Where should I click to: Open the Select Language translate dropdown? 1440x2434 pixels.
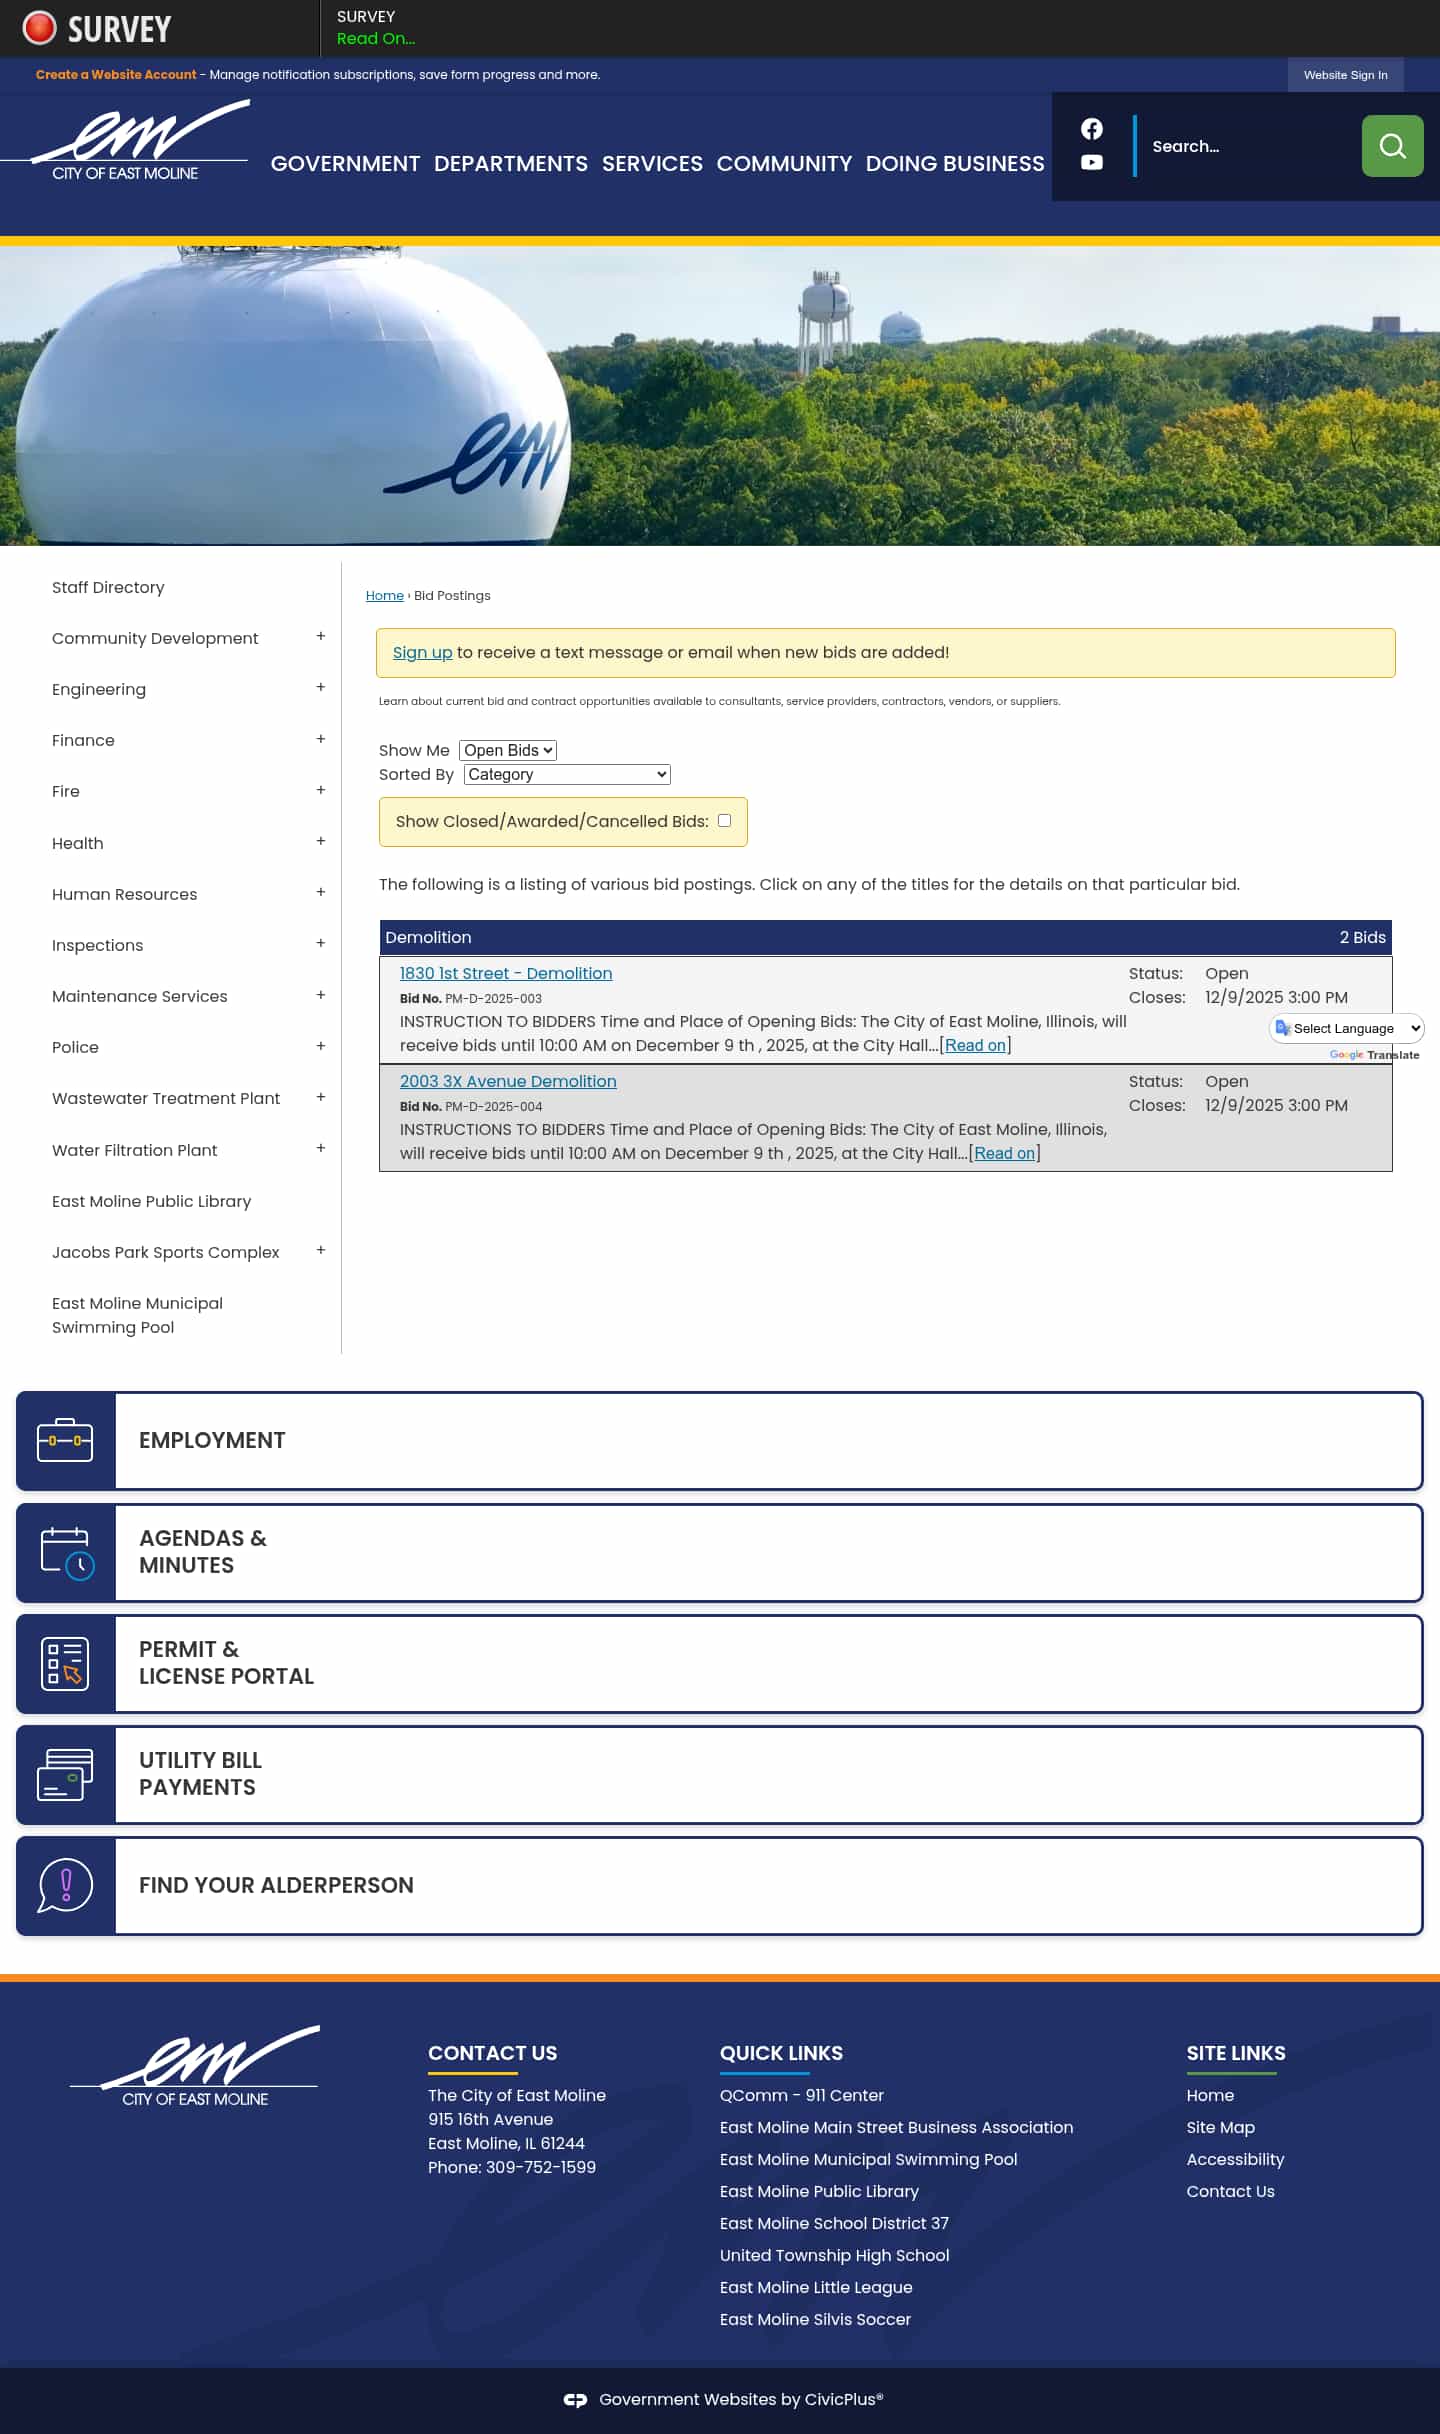coord(1347,1028)
